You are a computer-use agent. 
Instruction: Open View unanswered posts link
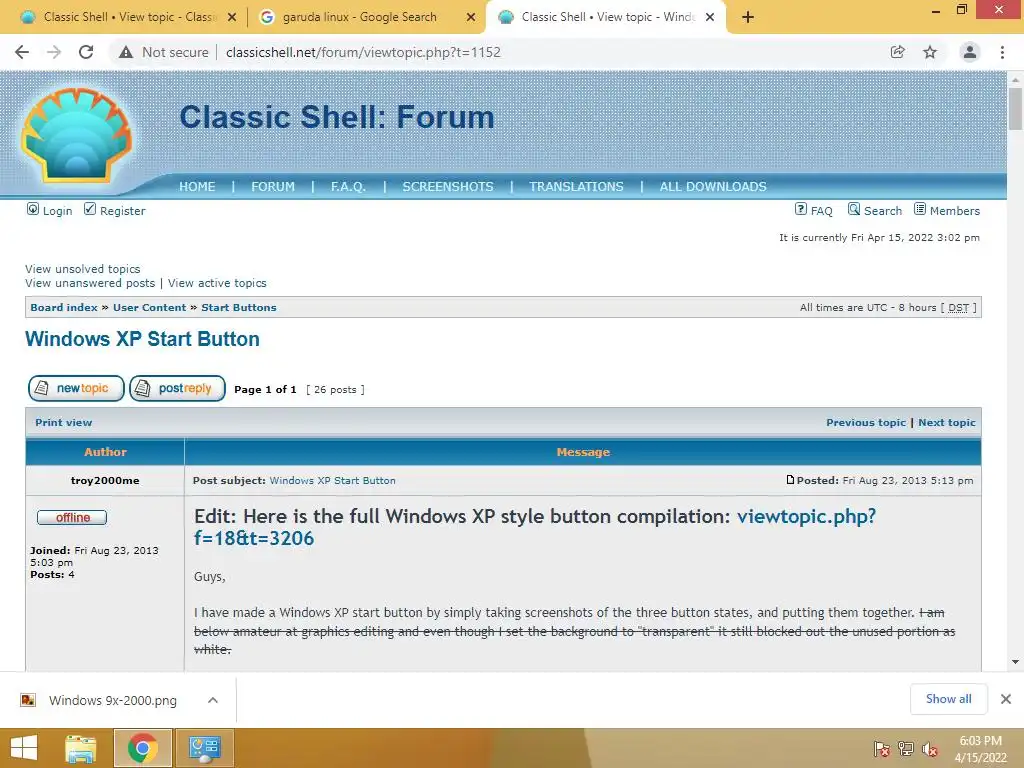90,283
